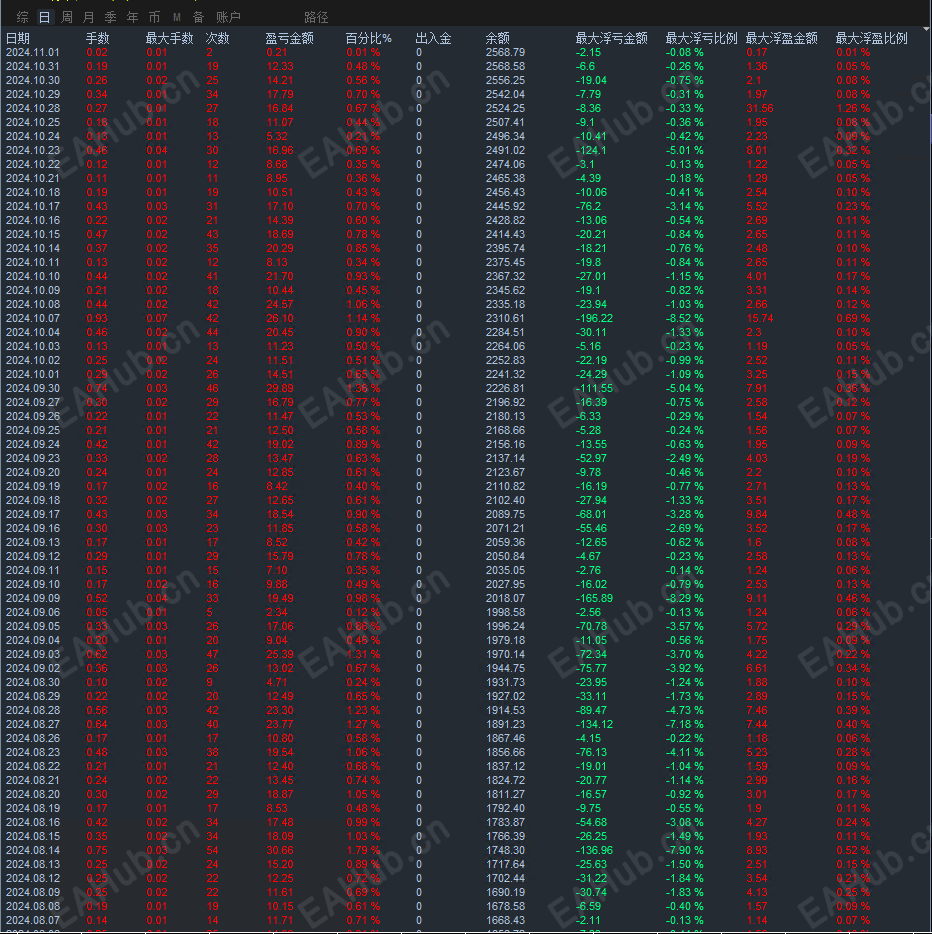The width and height of the screenshot is (932, 934).
Task: Click the 2024.09.30 date cell
Action: point(33,388)
